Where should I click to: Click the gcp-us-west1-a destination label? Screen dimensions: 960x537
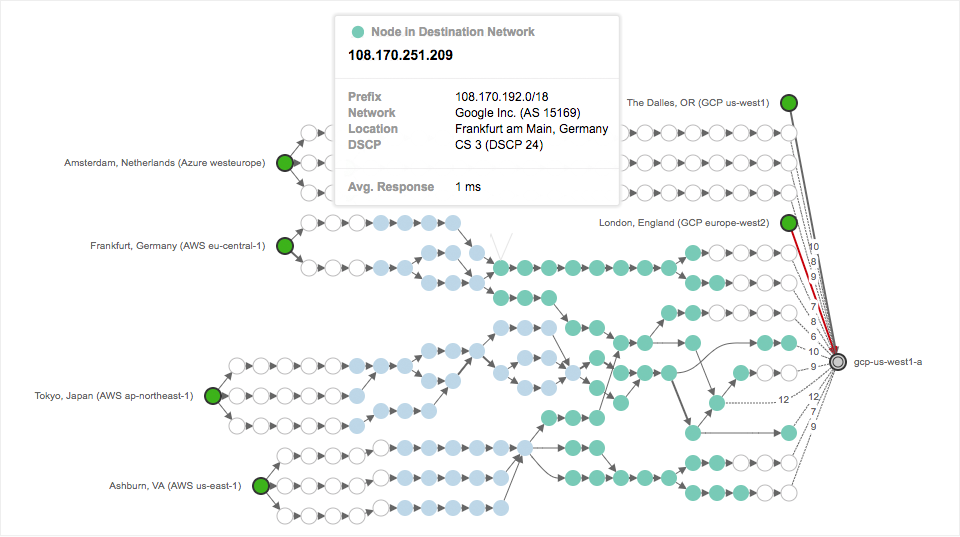887,362
